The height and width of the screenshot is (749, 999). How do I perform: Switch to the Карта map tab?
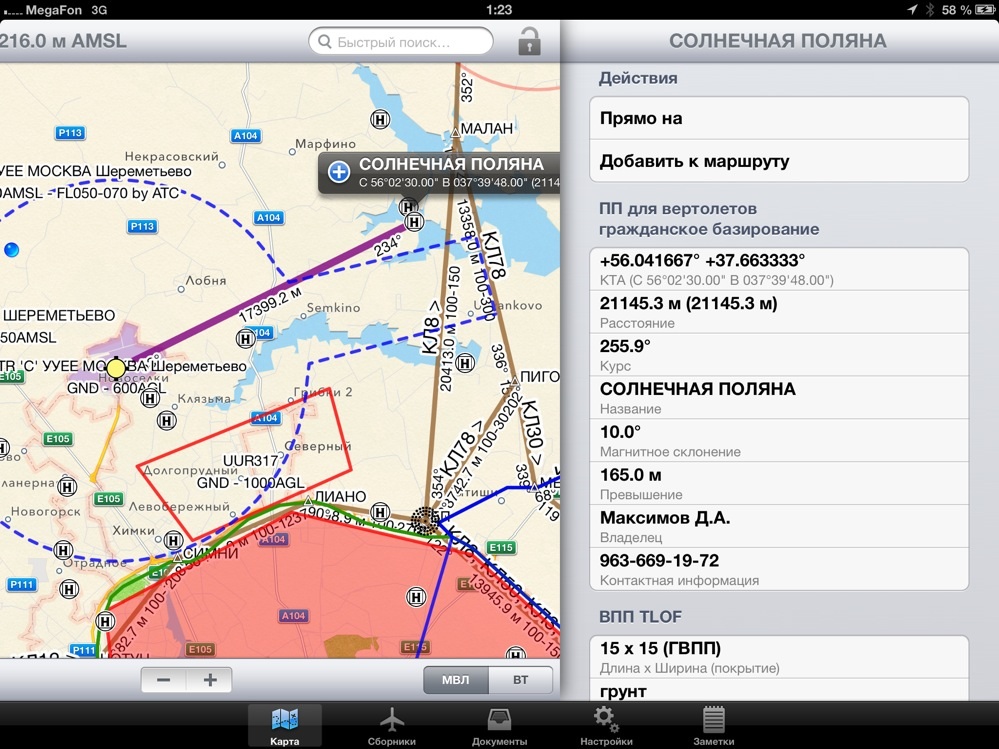point(285,726)
